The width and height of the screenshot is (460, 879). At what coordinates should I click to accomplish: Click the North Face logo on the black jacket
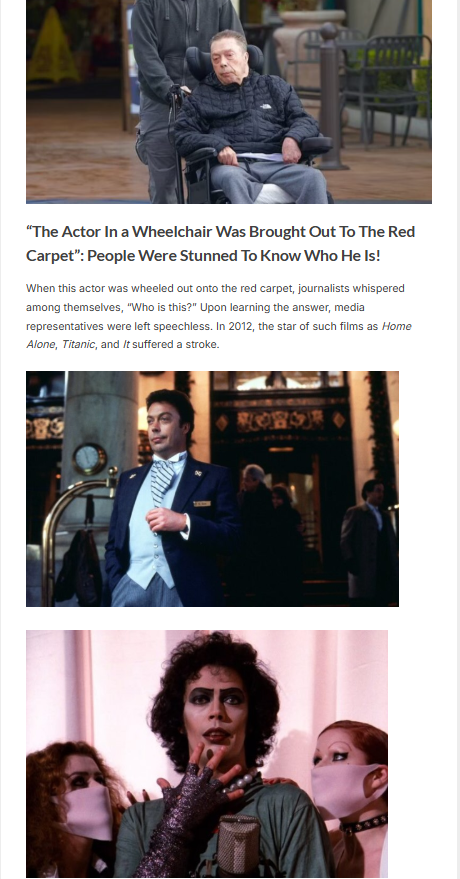point(265,105)
